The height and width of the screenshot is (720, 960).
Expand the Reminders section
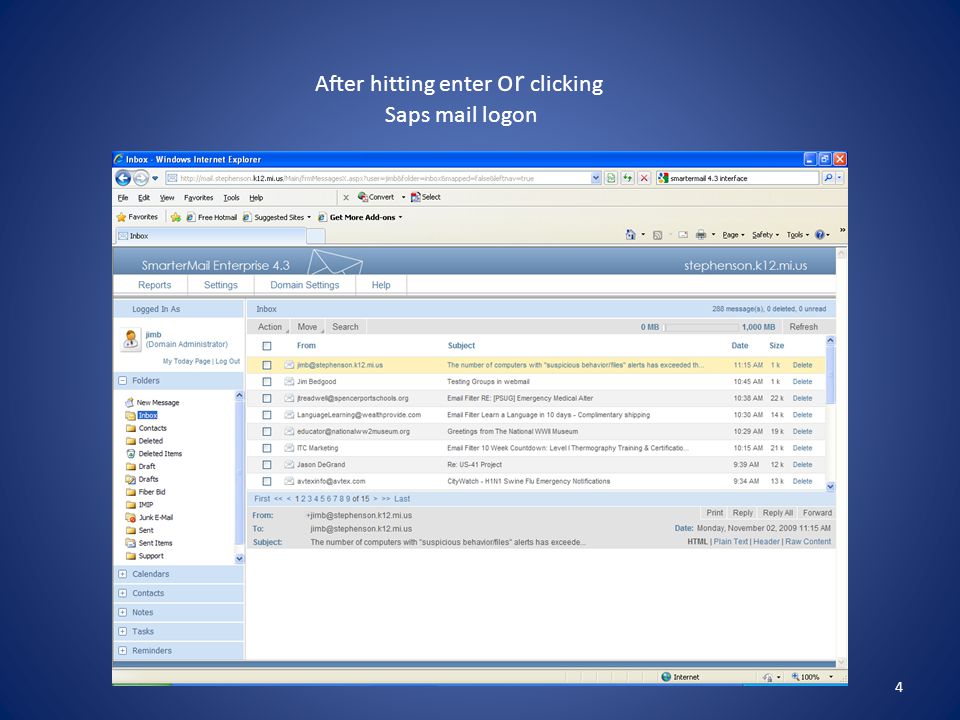122,651
